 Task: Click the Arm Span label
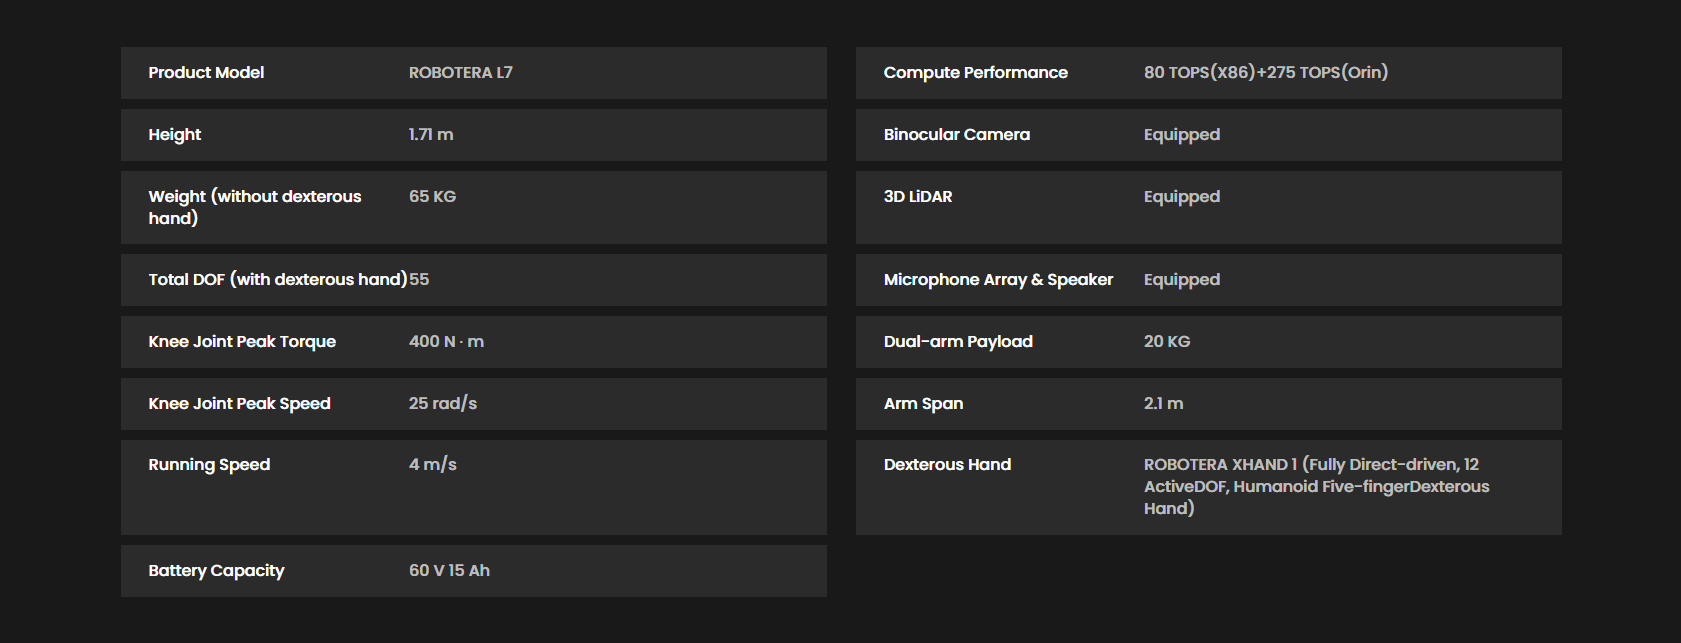[x=923, y=403]
